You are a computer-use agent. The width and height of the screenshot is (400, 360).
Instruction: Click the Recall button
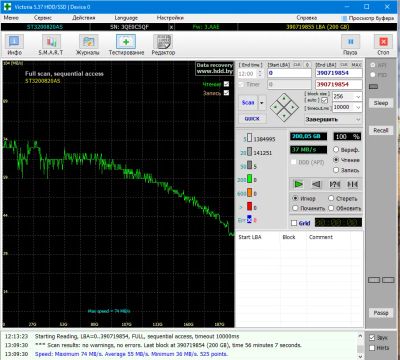381,130
